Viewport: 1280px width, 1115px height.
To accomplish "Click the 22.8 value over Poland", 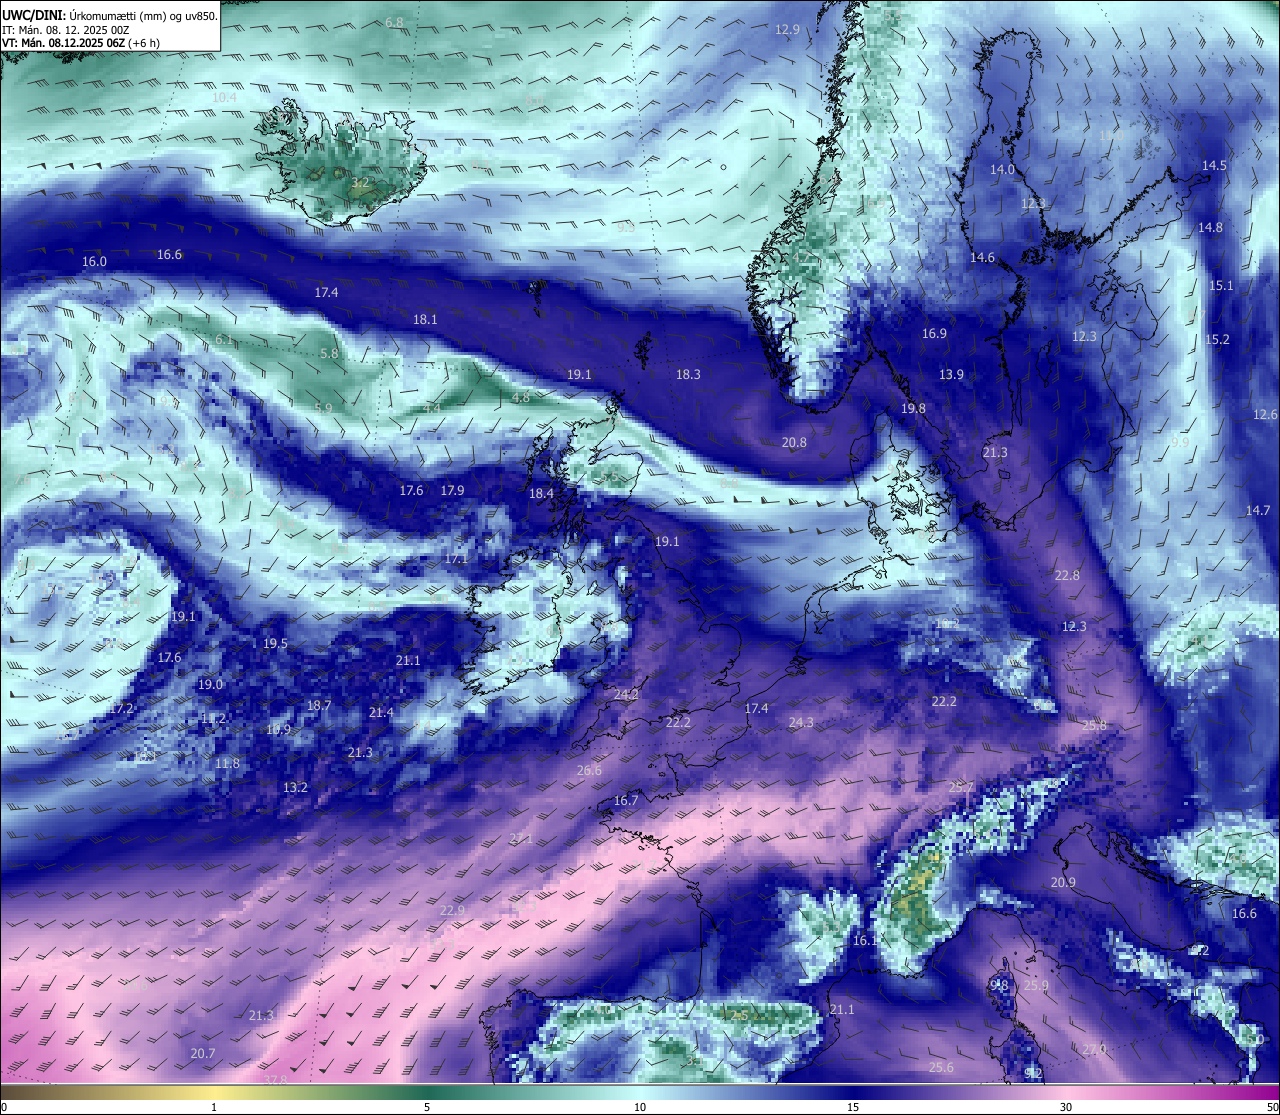I will point(1067,575).
